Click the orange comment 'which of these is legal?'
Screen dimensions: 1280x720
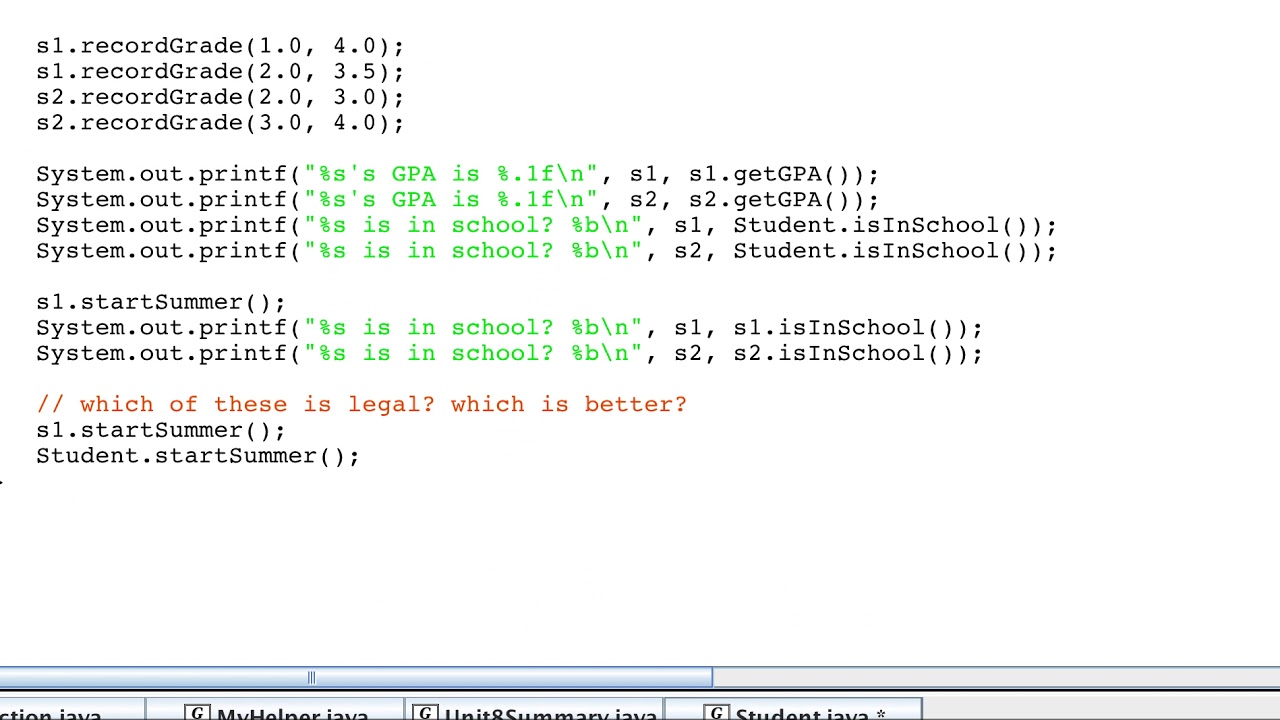[x=361, y=404]
